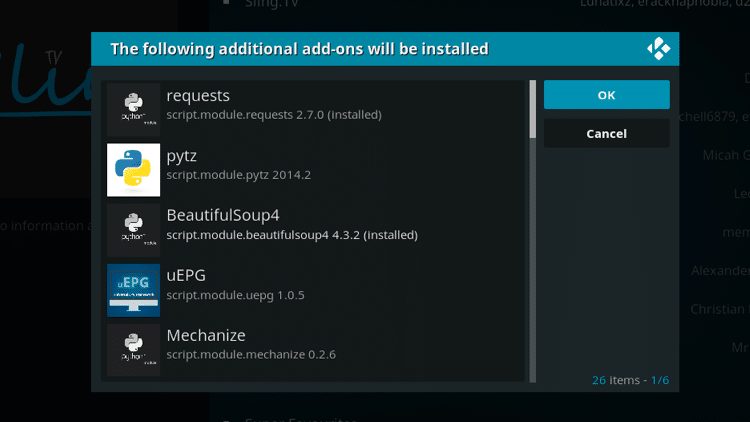The image size is (750, 422).
Task: Click the 26 items page counter
Action: tap(630, 380)
